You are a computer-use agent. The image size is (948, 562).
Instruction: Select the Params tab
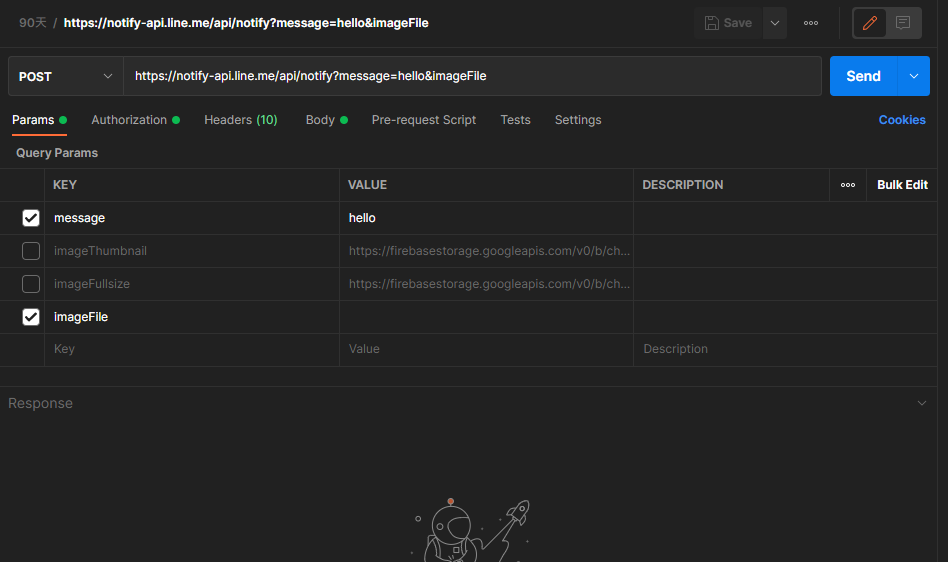(39, 120)
